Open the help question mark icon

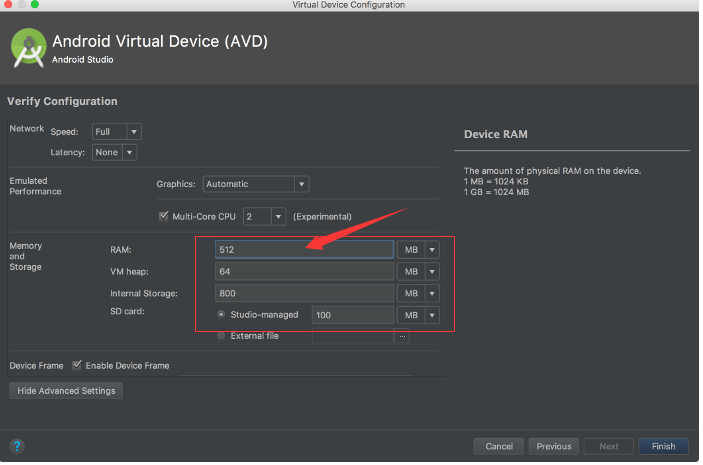pos(17,446)
